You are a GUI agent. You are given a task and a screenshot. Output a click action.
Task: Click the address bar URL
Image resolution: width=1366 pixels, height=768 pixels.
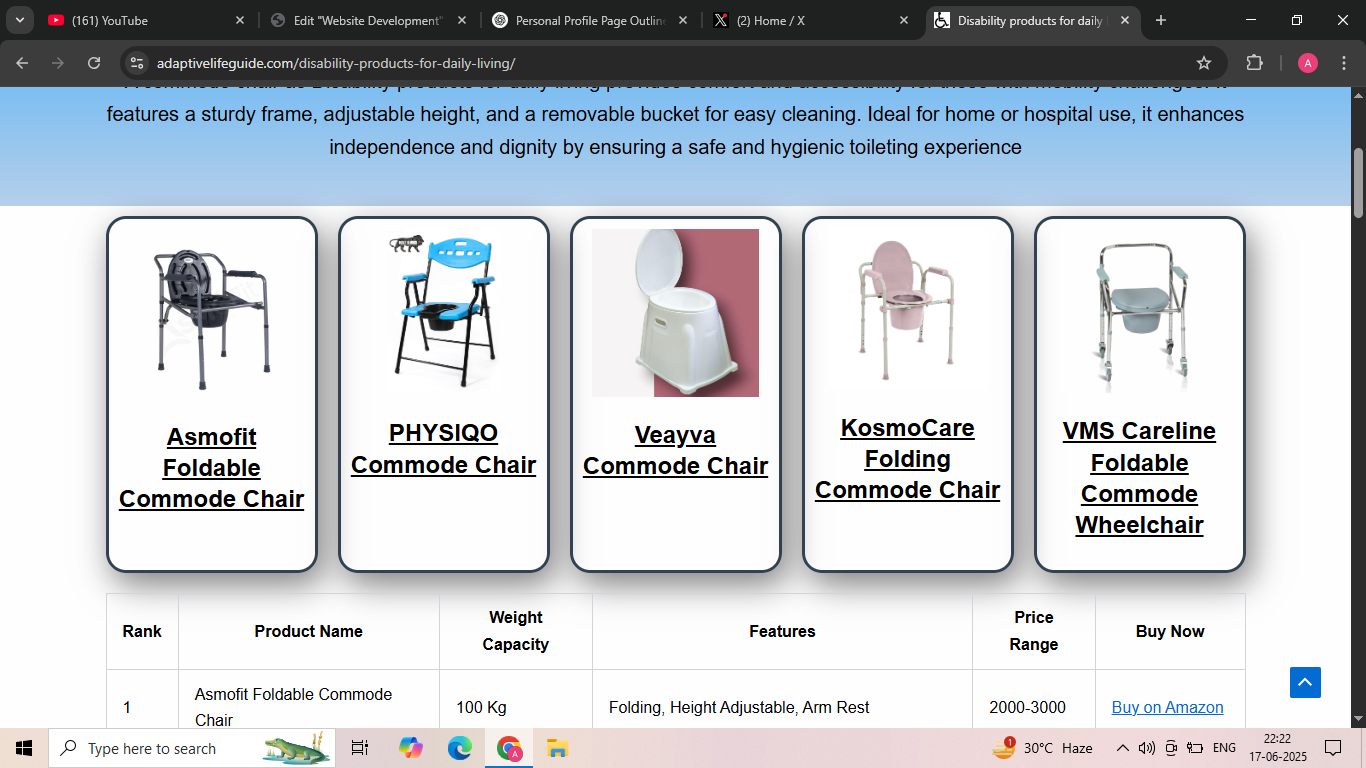(336, 63)
